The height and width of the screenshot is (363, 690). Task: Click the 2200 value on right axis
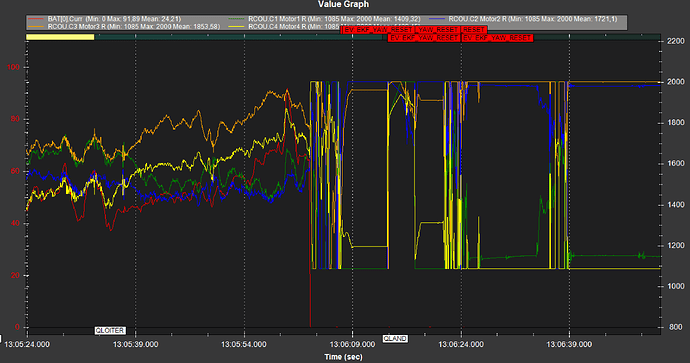click(x=675, y=41)
